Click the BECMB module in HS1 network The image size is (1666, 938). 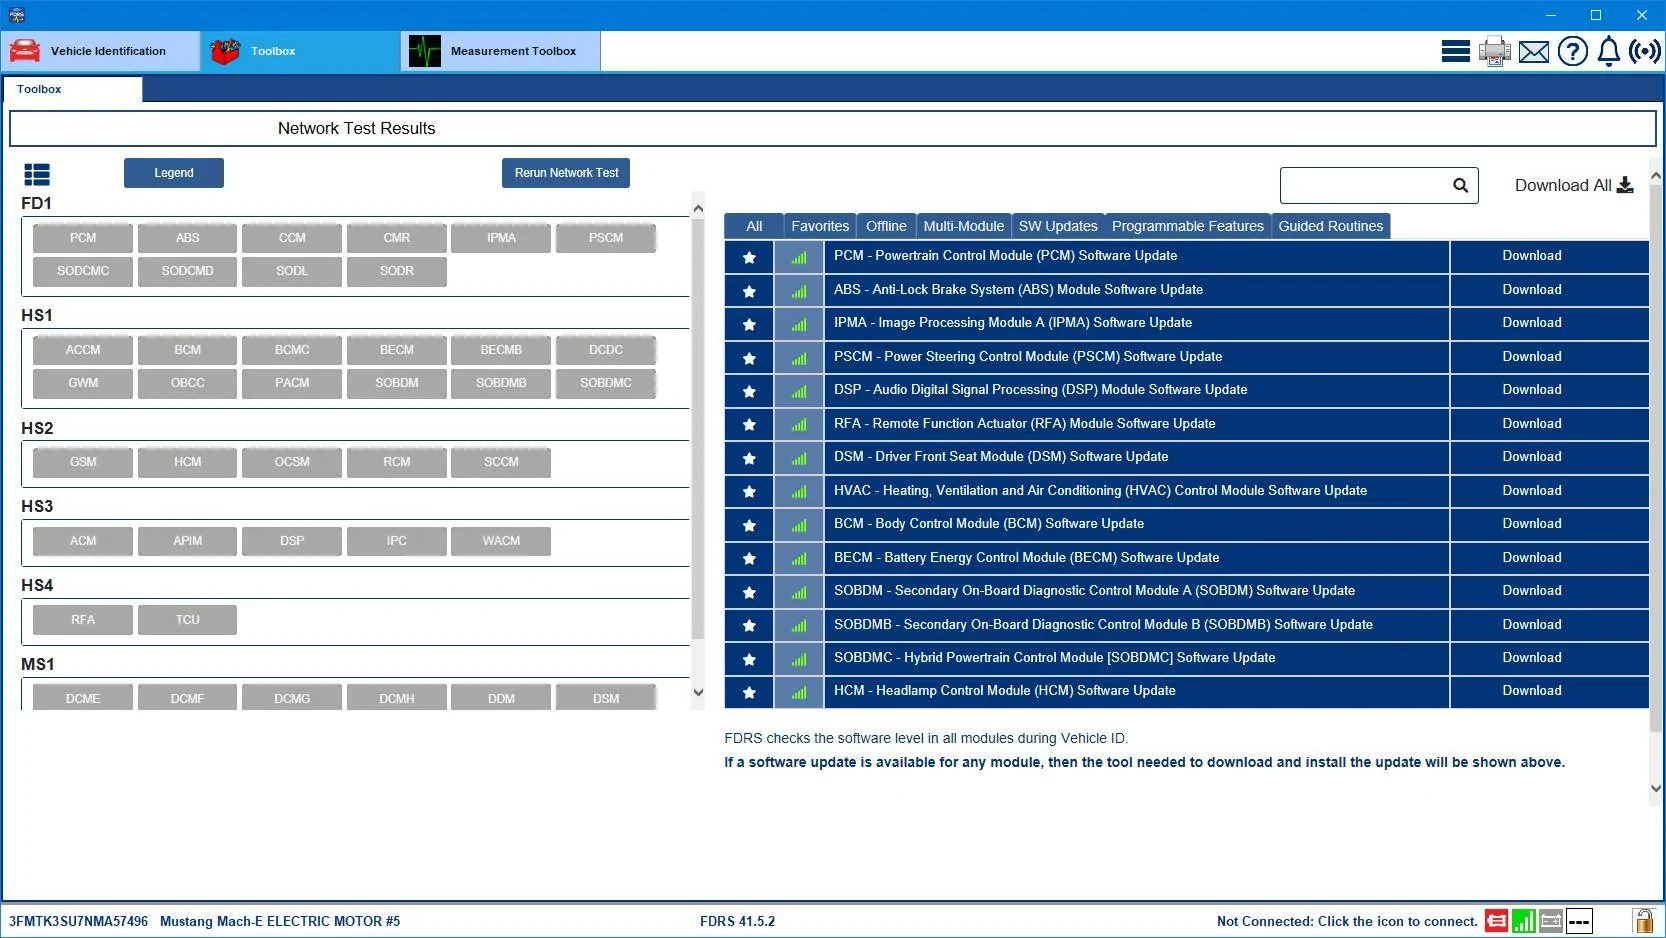(501, 350)
